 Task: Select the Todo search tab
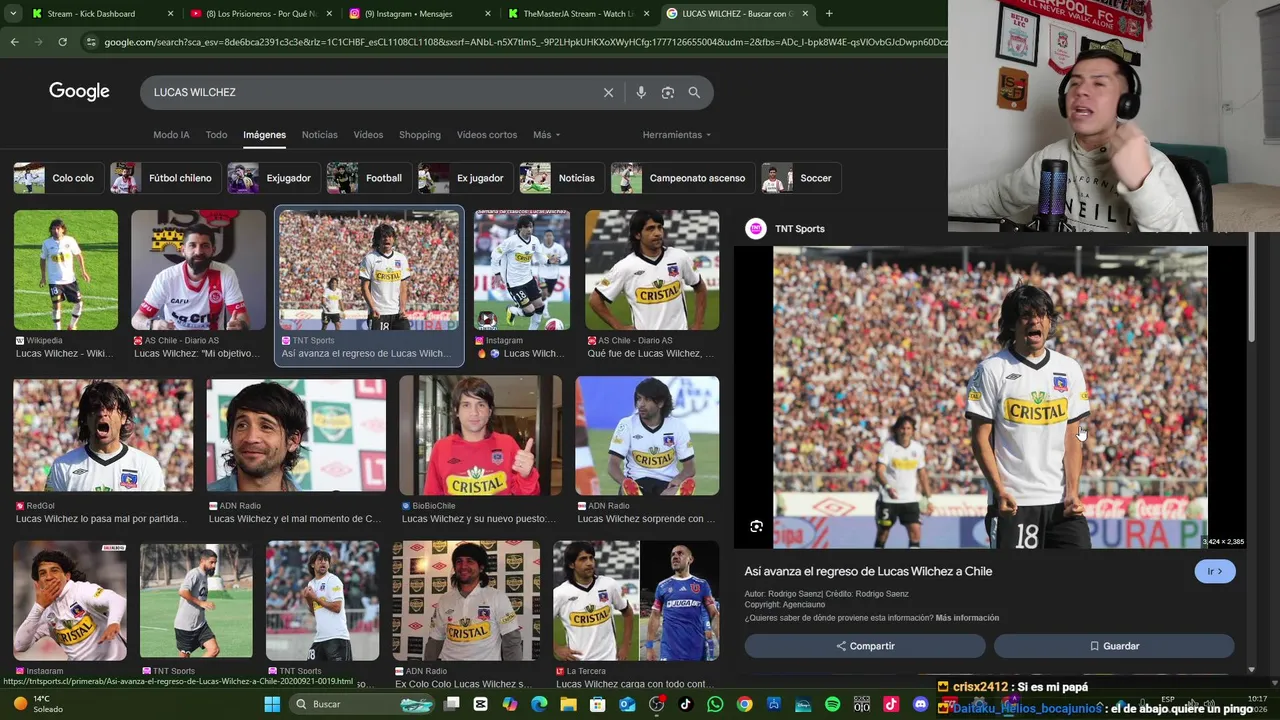tap(216, 135)
